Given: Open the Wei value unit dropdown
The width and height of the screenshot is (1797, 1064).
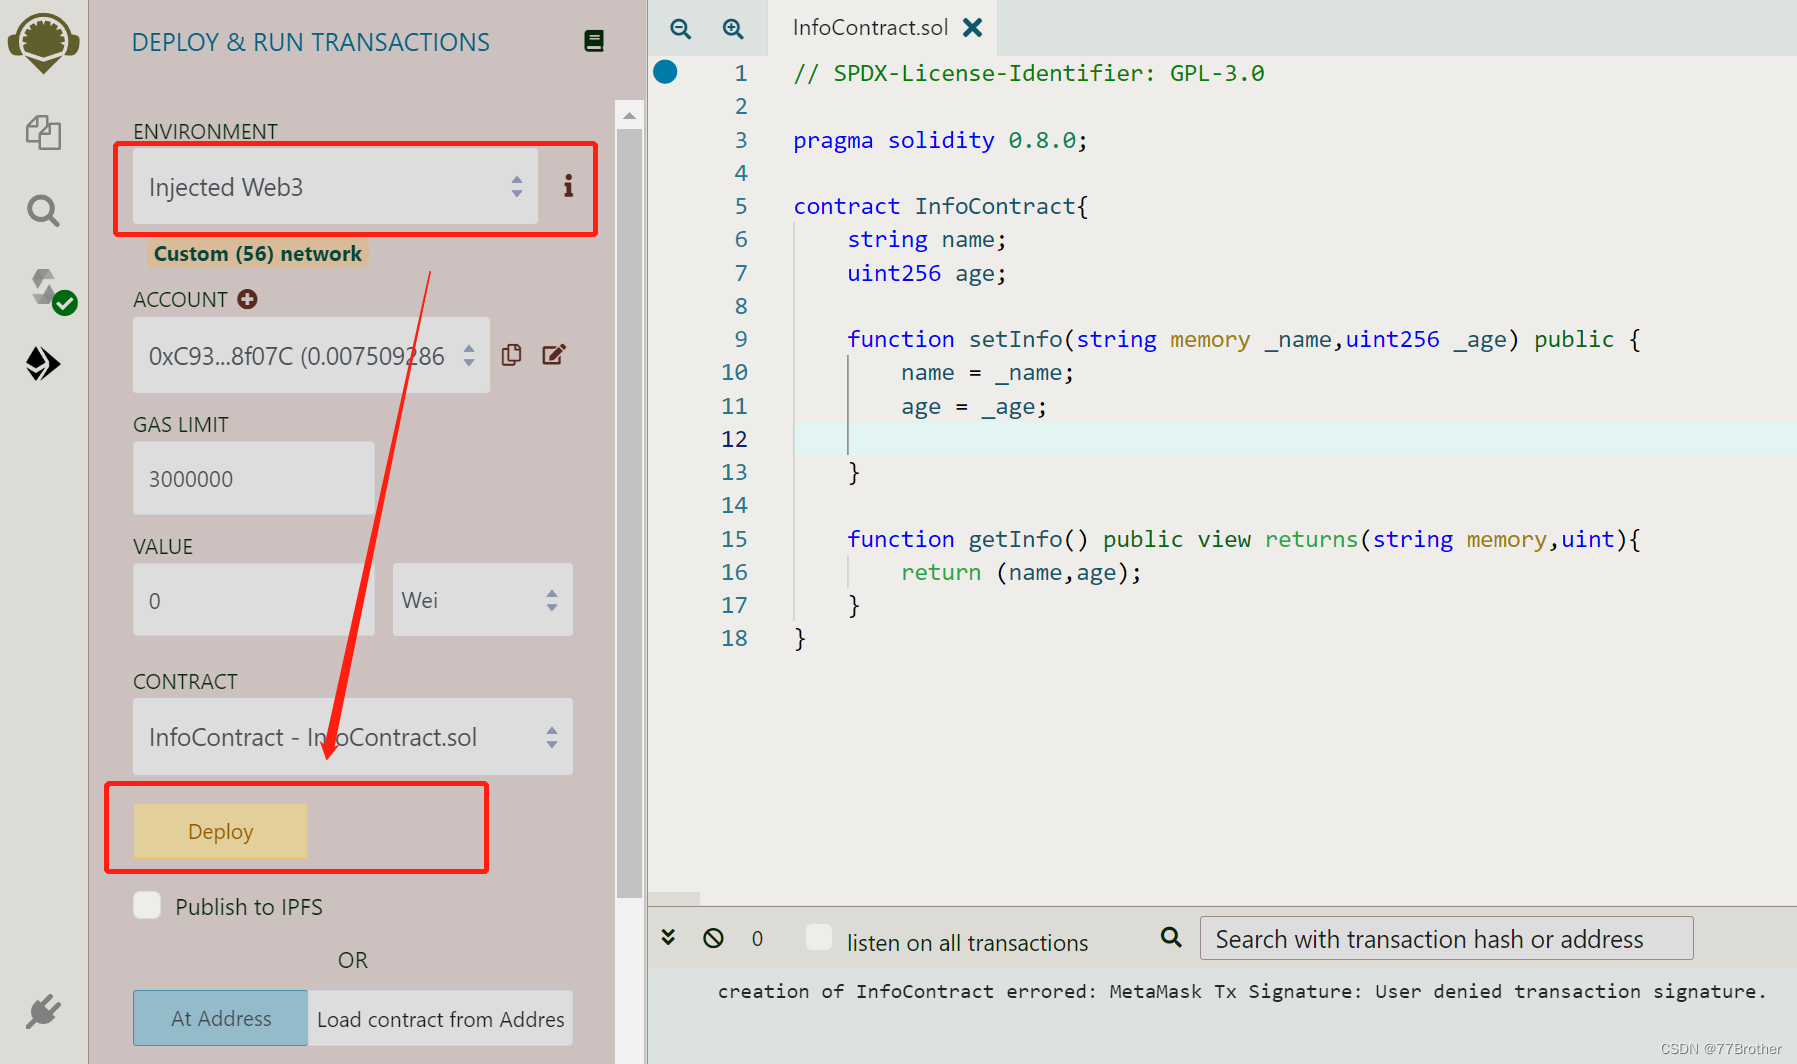Looking at the screenshot, I should [x=482, y=600].
